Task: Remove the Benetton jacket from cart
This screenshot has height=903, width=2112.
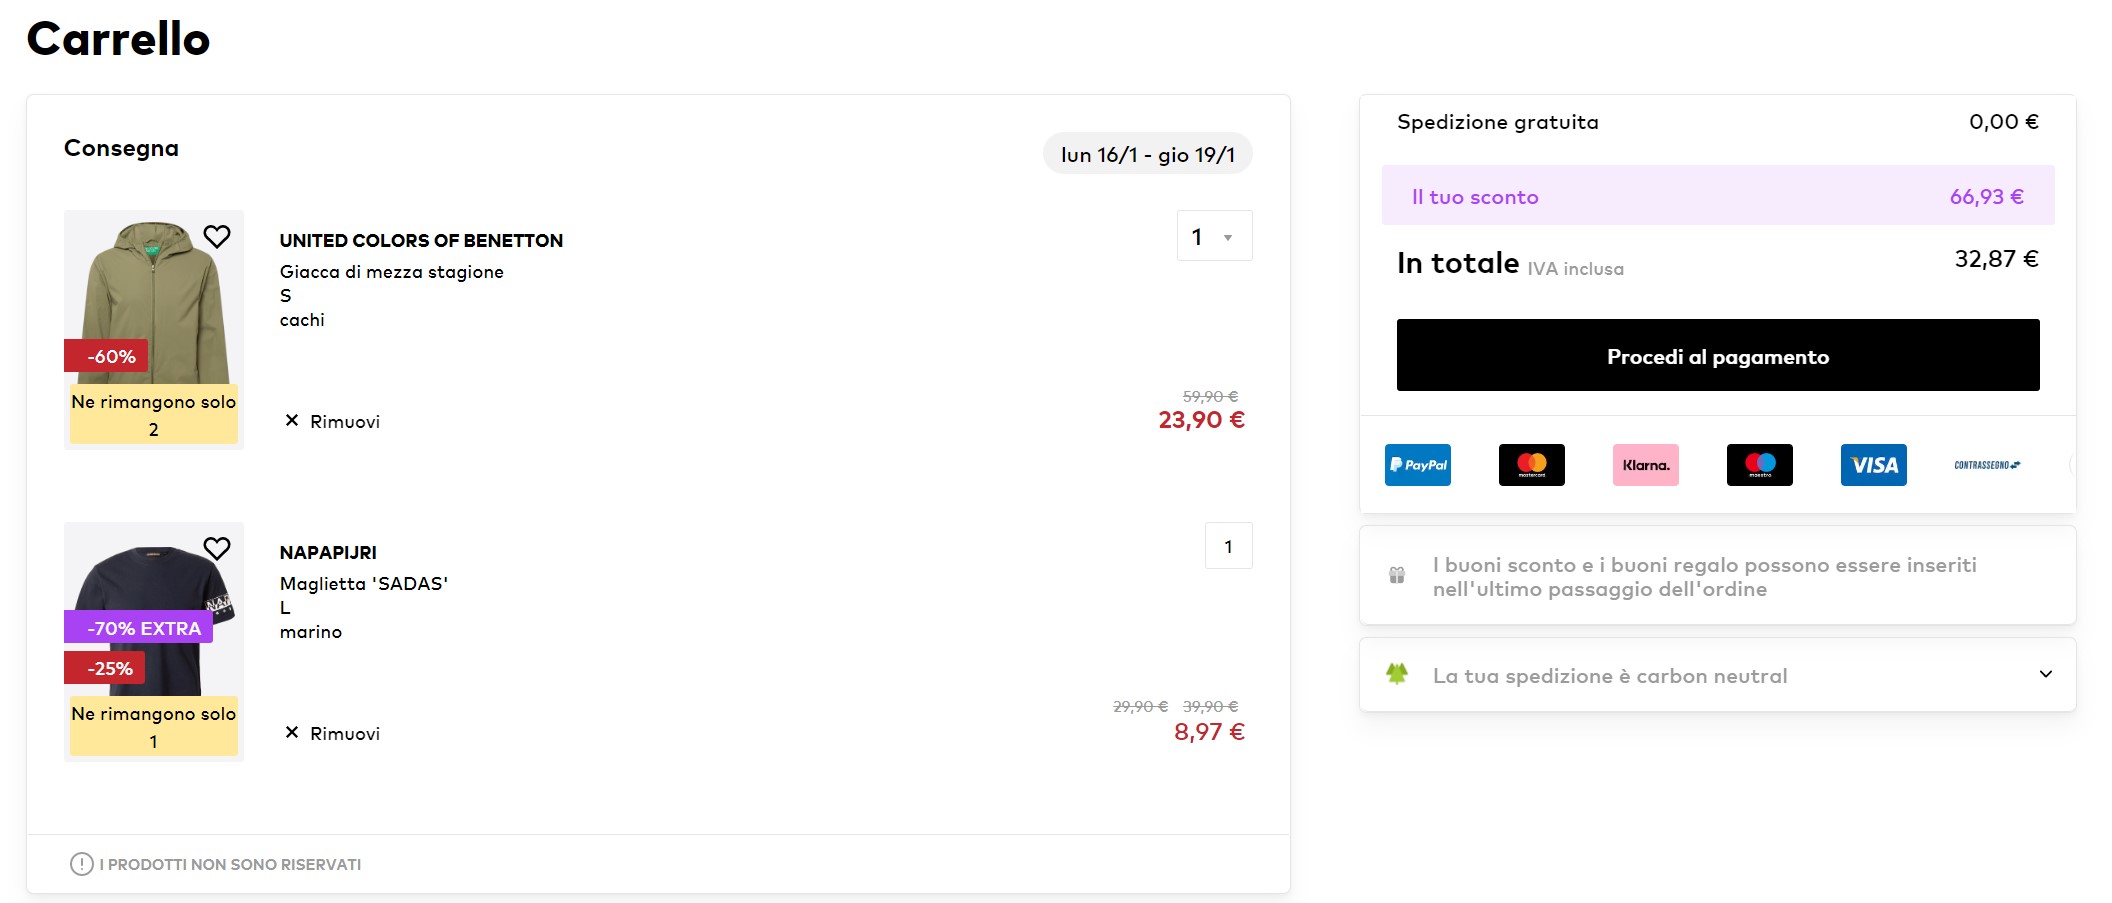Action: pos(333,421)
